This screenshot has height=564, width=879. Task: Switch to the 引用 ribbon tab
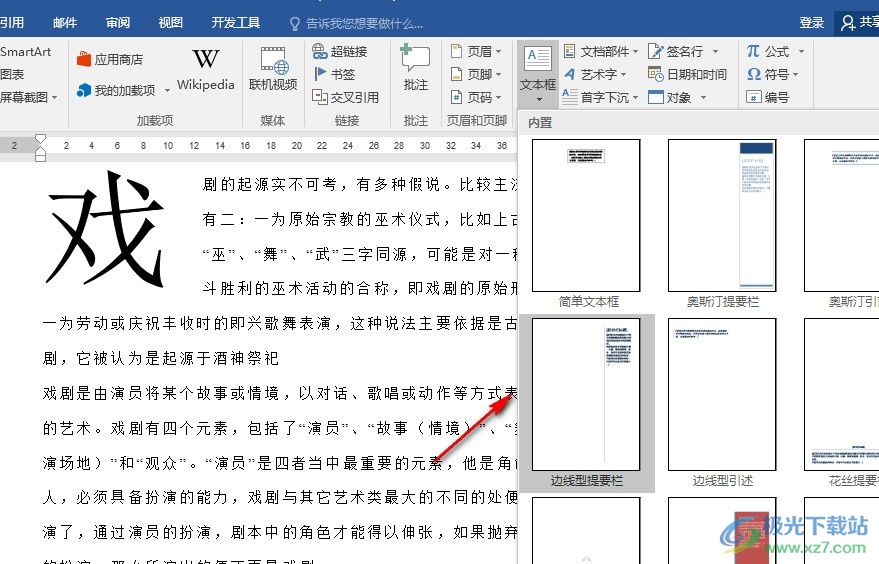click(12, 23)
